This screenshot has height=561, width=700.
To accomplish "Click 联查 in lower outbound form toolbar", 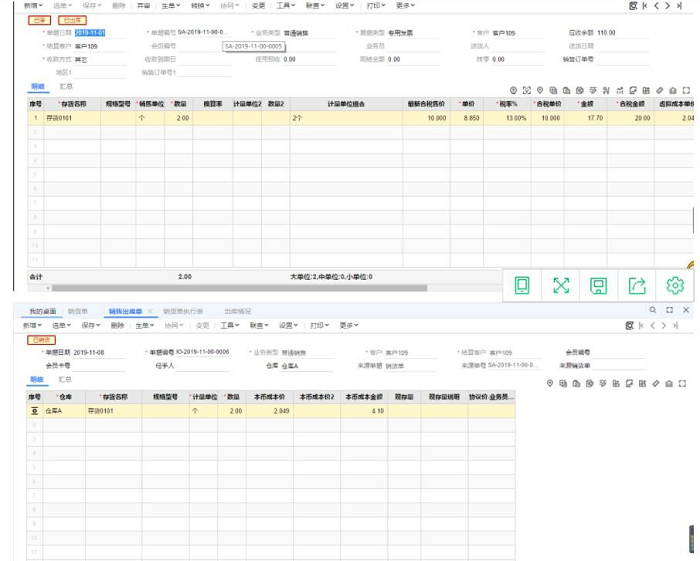I will [259, 325].
